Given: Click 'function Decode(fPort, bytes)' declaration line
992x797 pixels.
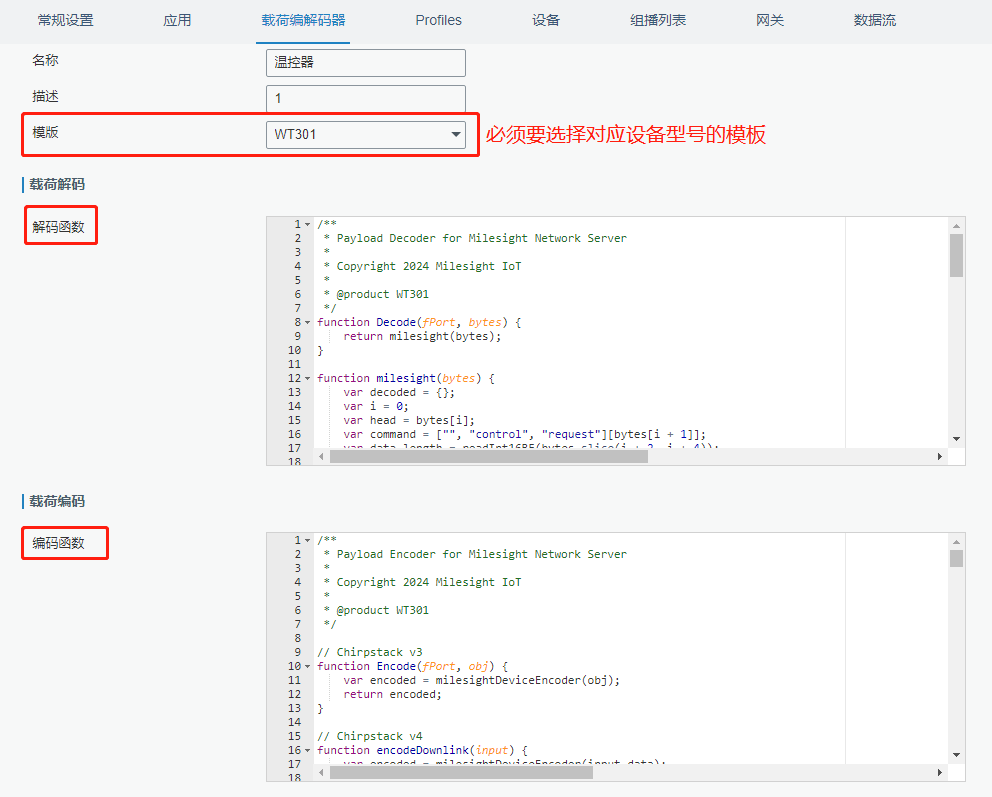Looking at the screenshot, I should pos(419,323).
